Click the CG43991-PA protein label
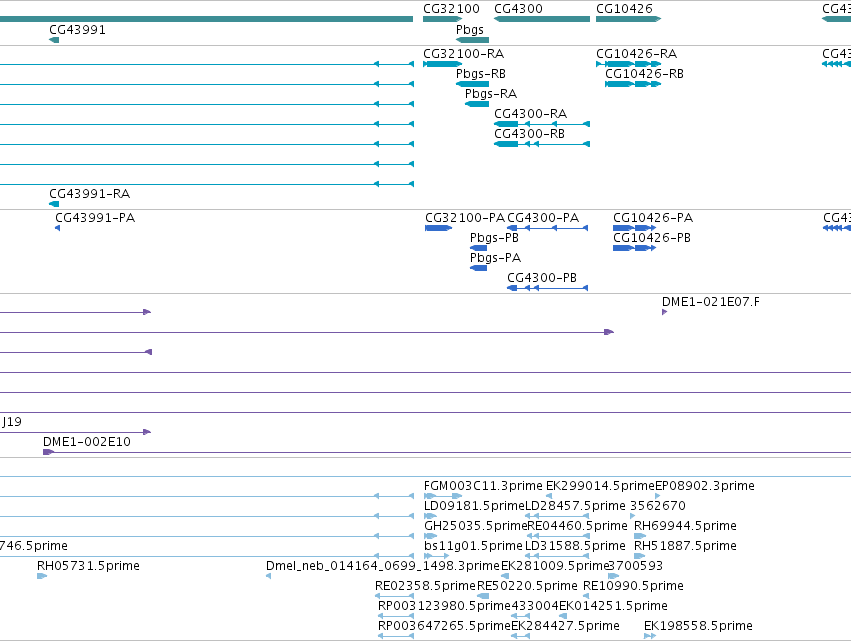 (x=95, y=218)
